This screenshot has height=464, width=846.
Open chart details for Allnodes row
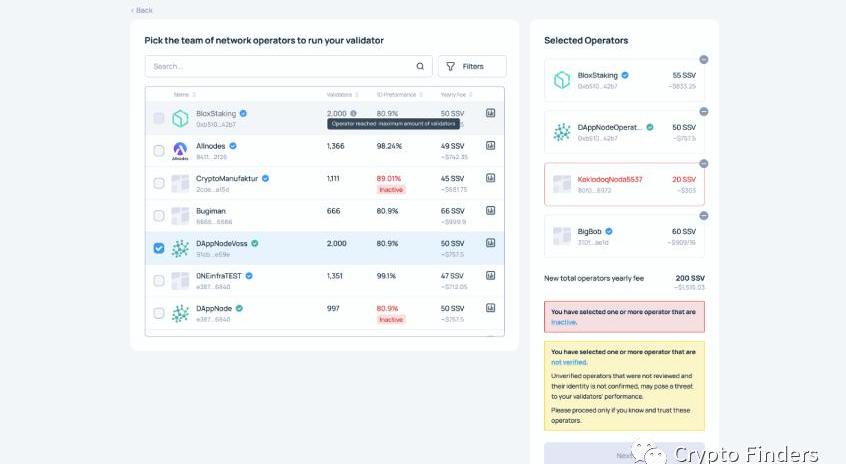coord(490,145)
